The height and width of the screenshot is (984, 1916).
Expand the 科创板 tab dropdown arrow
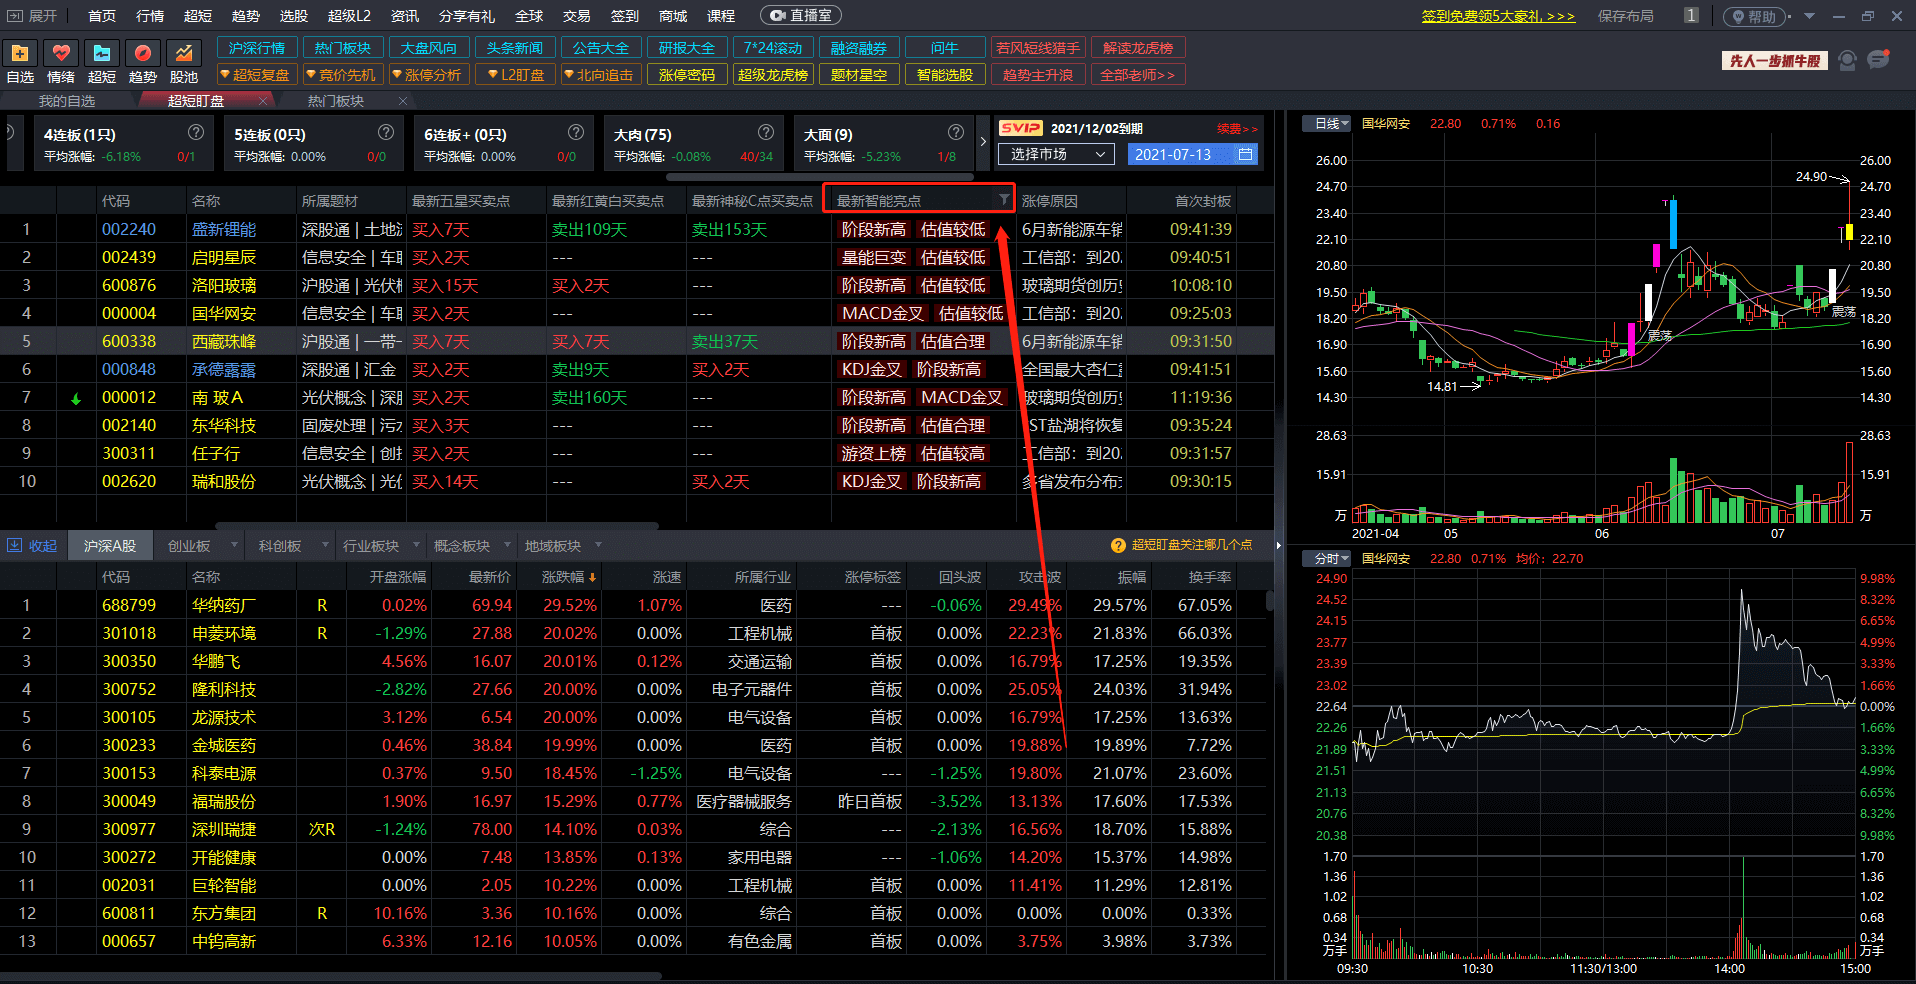click(x=325, y=545)
